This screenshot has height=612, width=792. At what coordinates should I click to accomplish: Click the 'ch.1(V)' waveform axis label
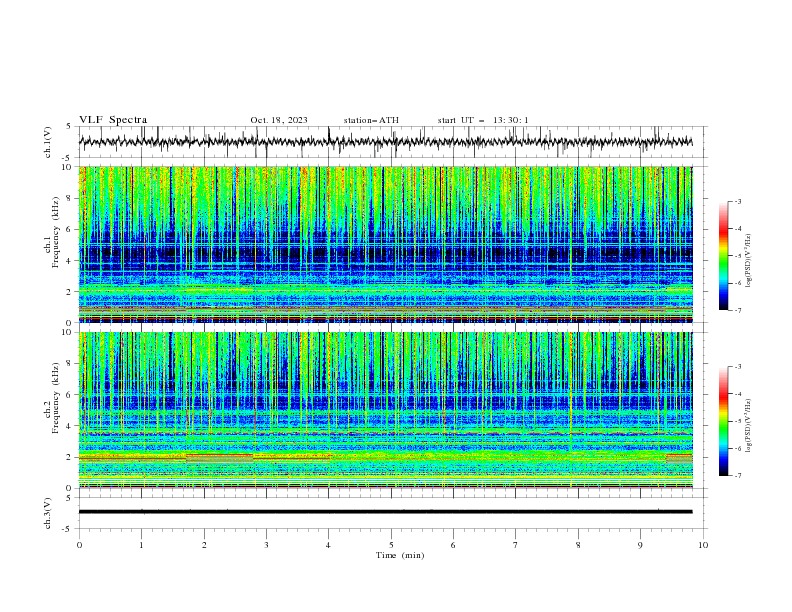point(48,142)
